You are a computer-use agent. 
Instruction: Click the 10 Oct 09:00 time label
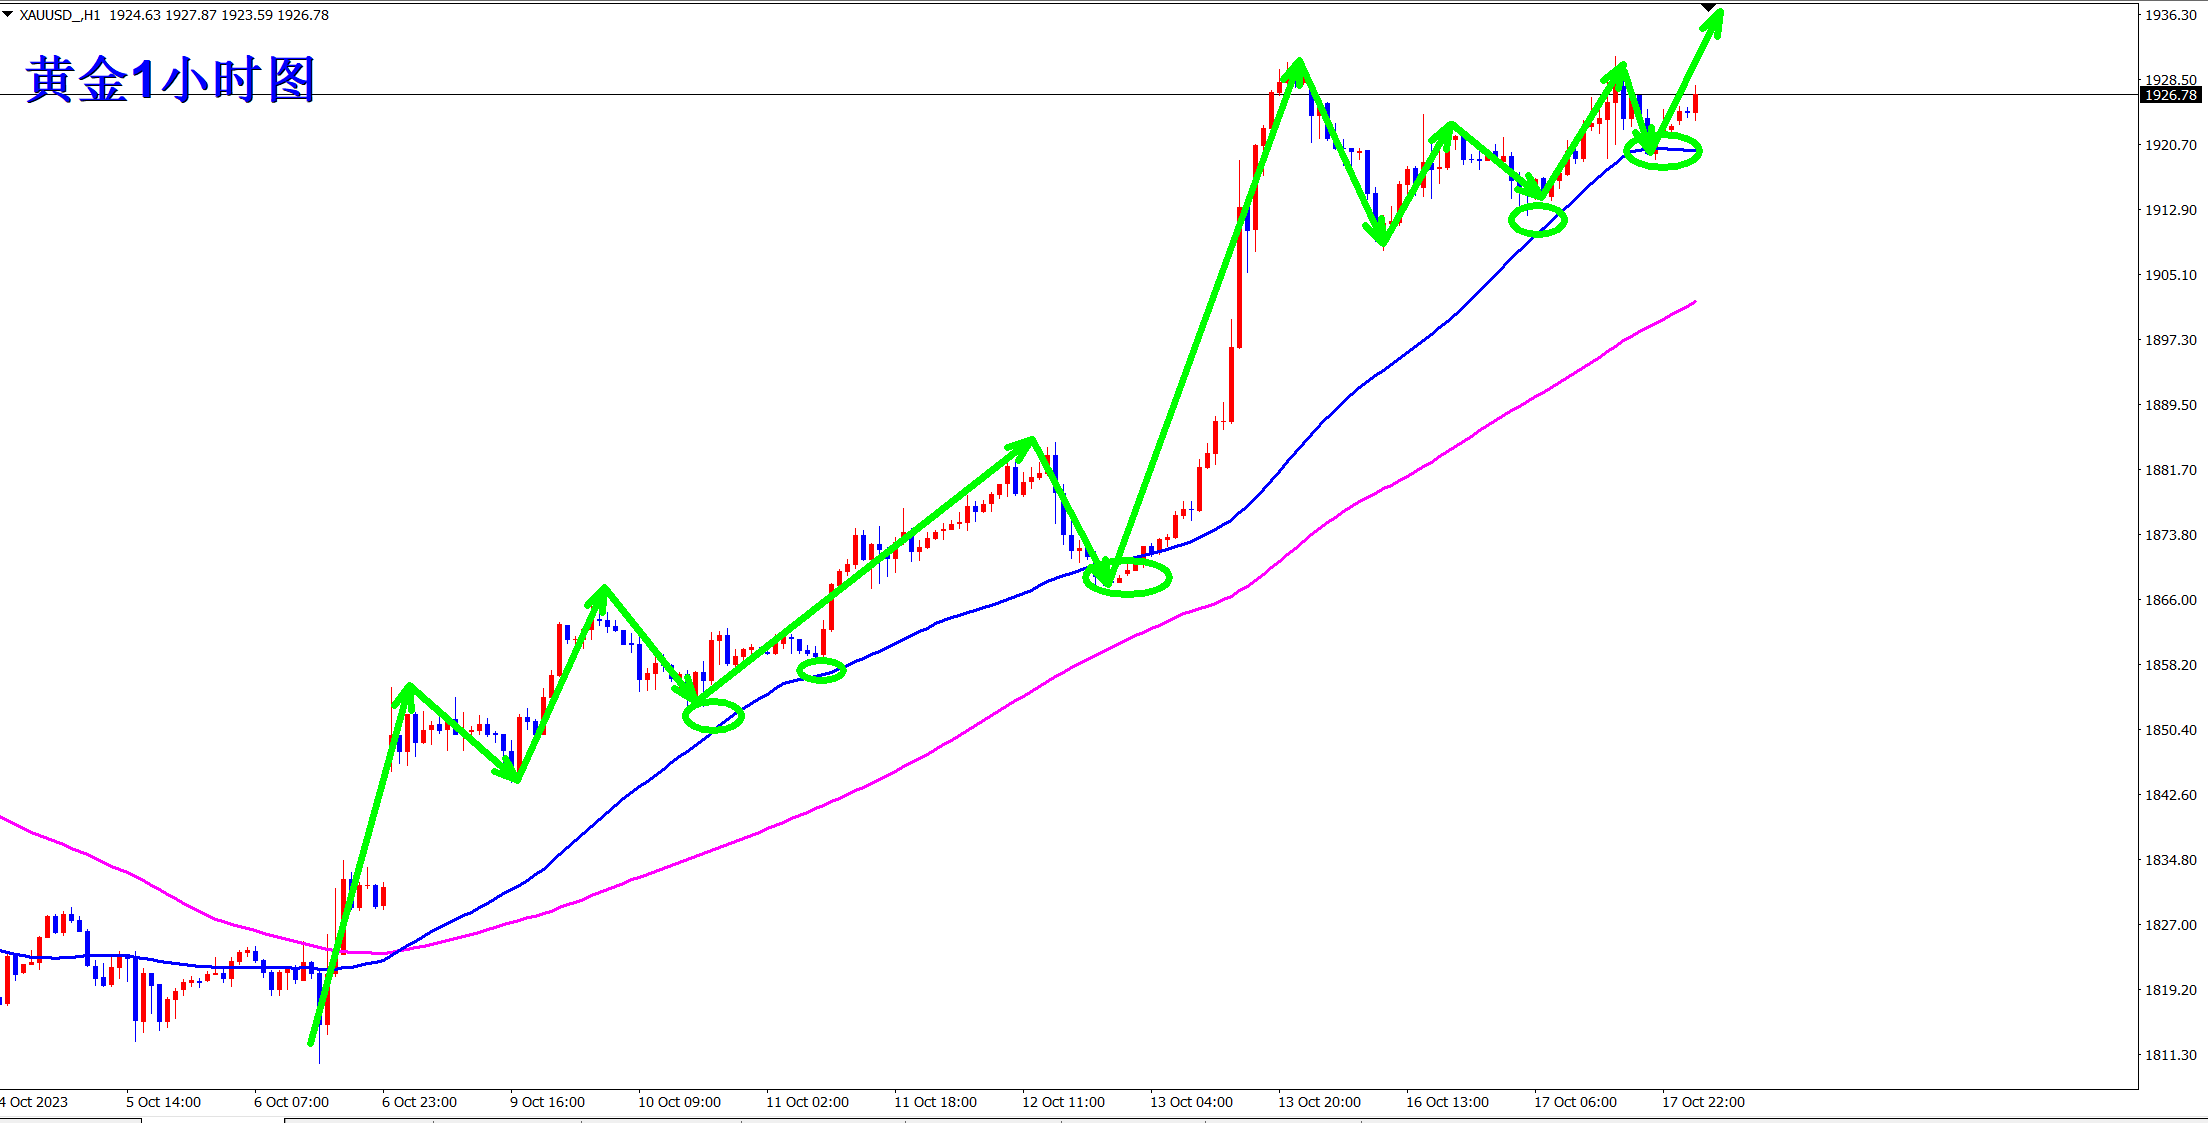point(679,1102)
